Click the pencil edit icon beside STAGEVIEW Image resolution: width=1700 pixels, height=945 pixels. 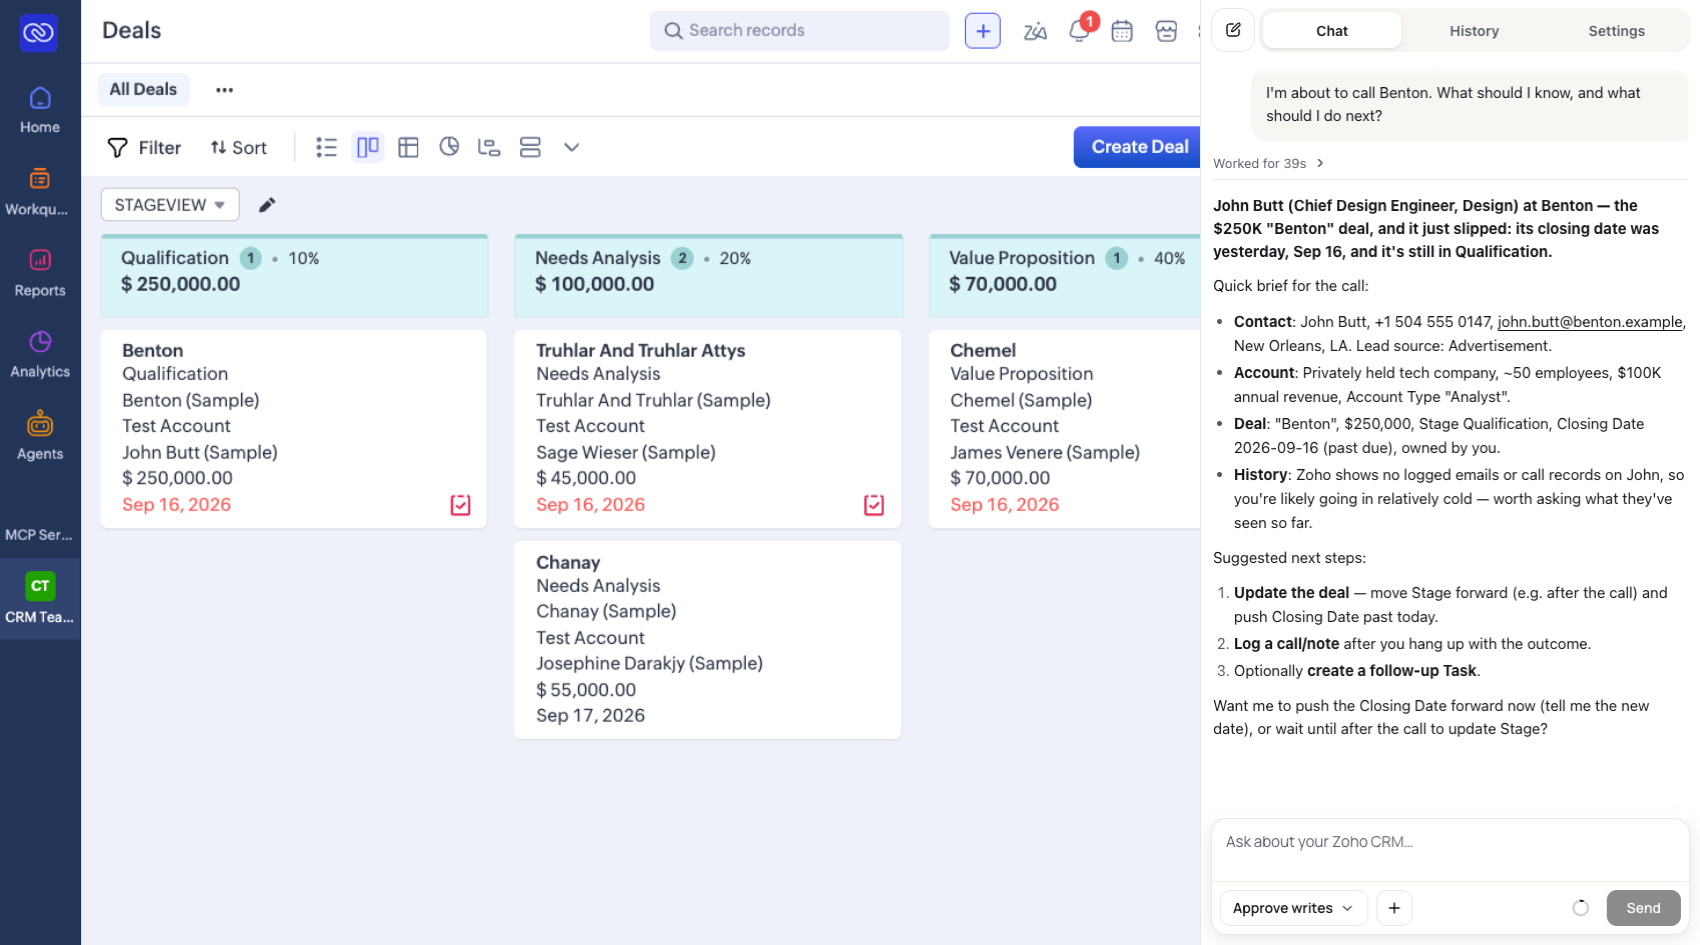267,205
